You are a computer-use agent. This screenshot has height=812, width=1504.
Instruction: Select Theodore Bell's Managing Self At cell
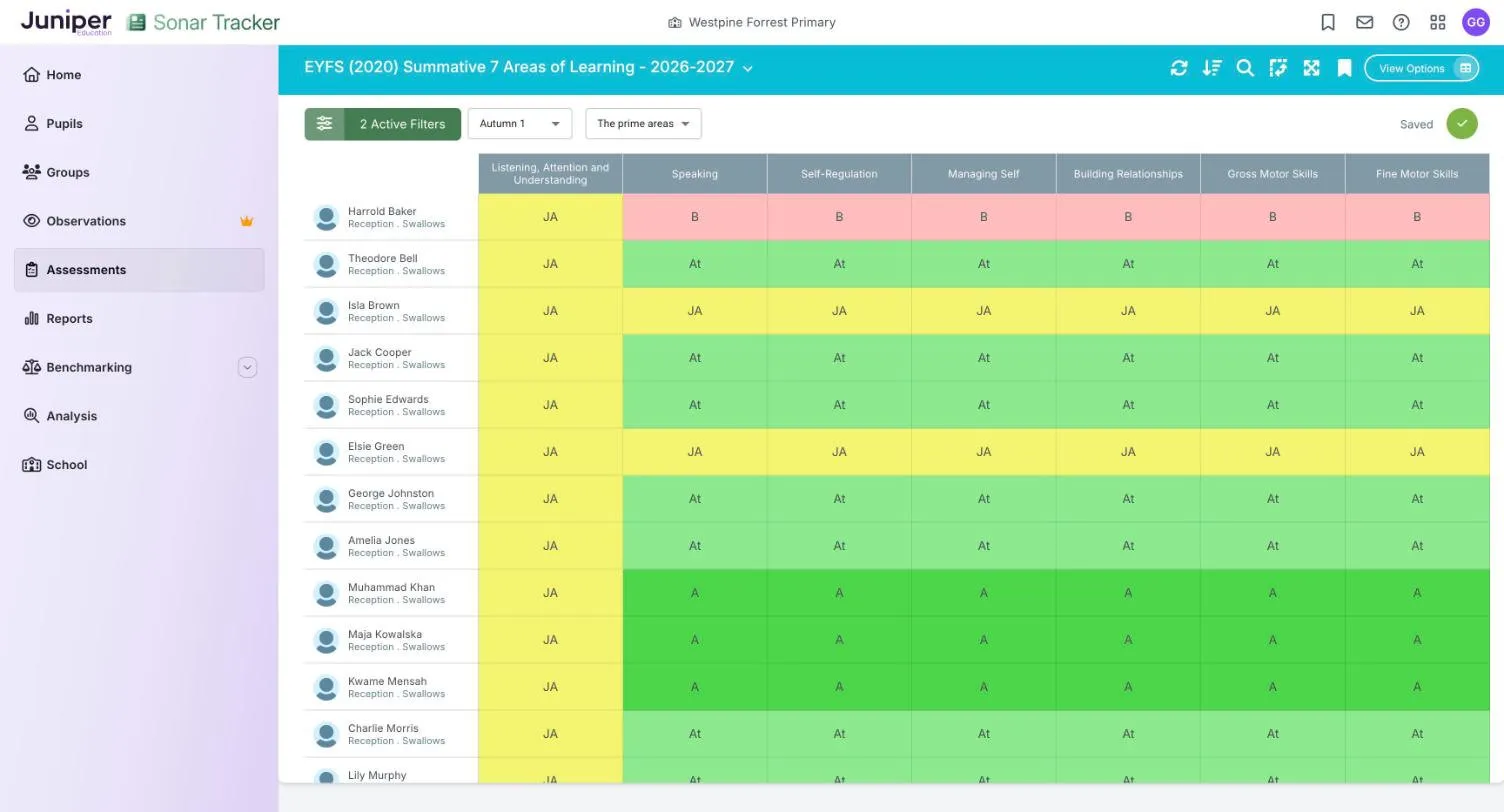pos(983,264)
